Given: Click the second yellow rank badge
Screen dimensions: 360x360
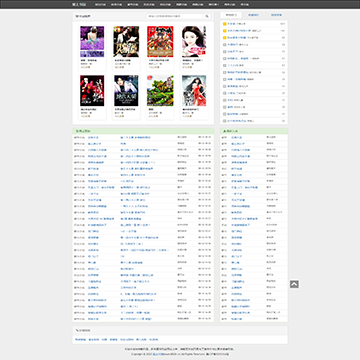Looking at the screenshot, I should 225,31.
